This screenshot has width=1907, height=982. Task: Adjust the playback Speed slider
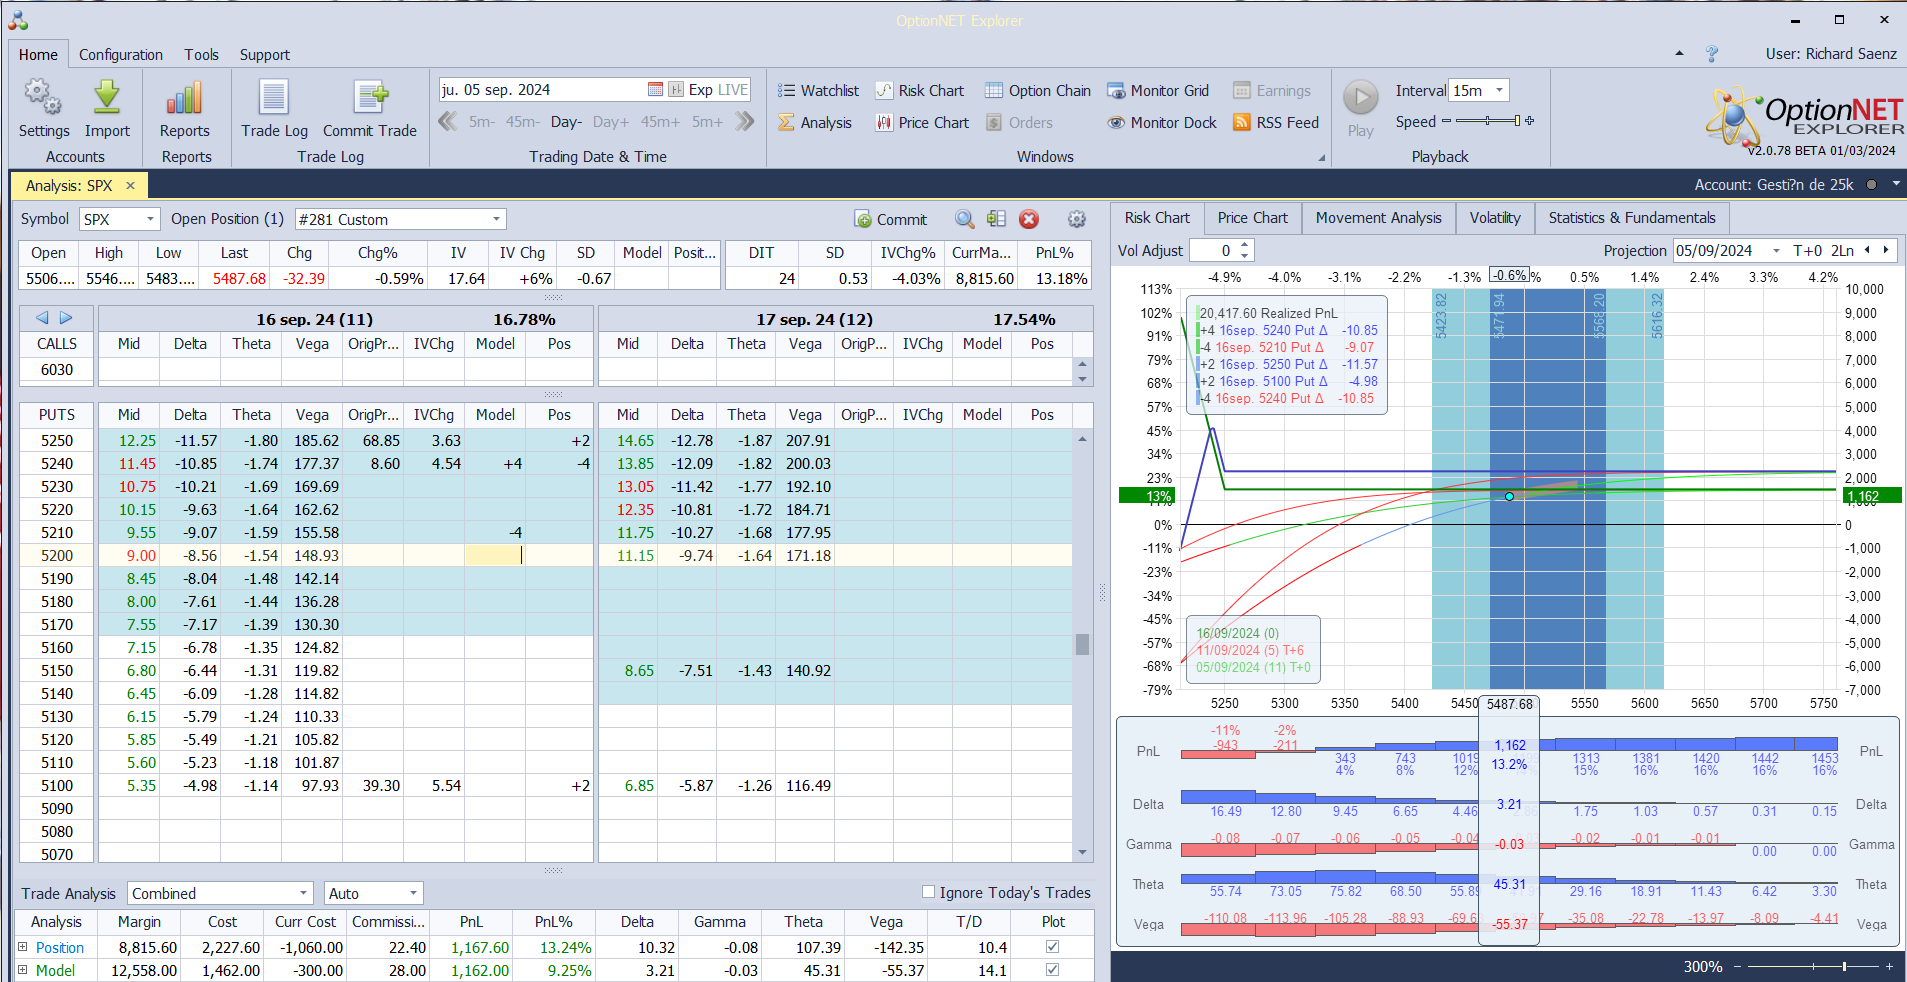[x=1488, y=121]
